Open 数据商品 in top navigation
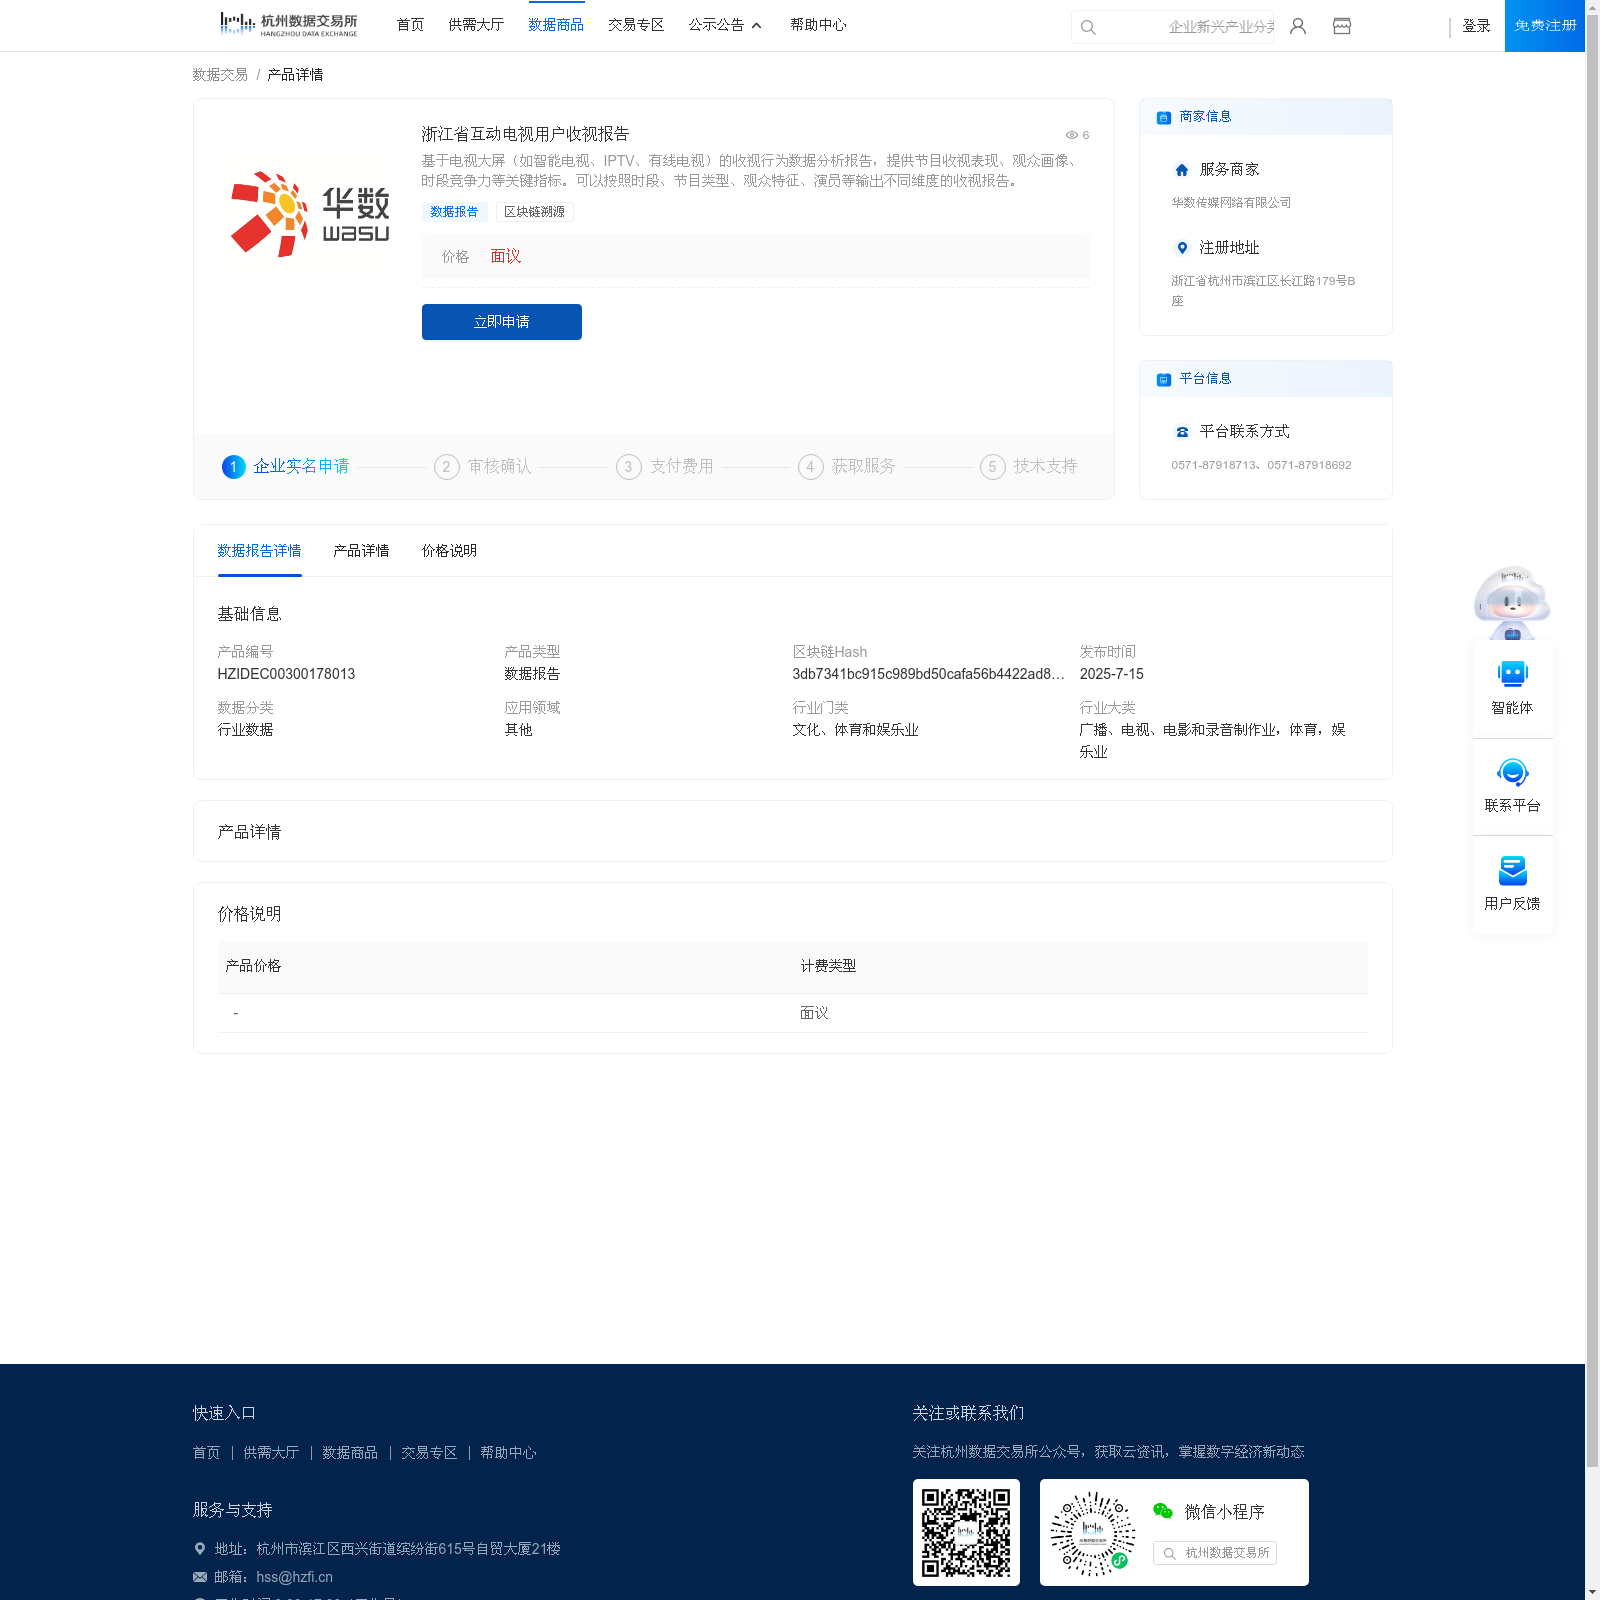The image size is (1600, 1600). (x=556, y=25)
